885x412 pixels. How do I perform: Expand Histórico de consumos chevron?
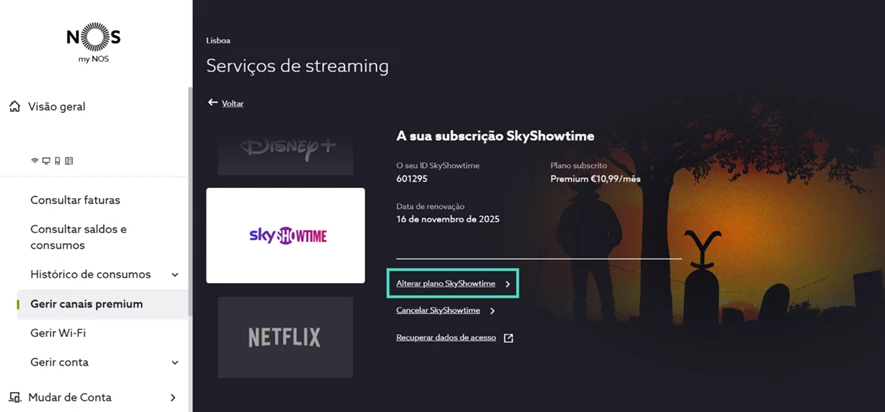click(175, 275)
